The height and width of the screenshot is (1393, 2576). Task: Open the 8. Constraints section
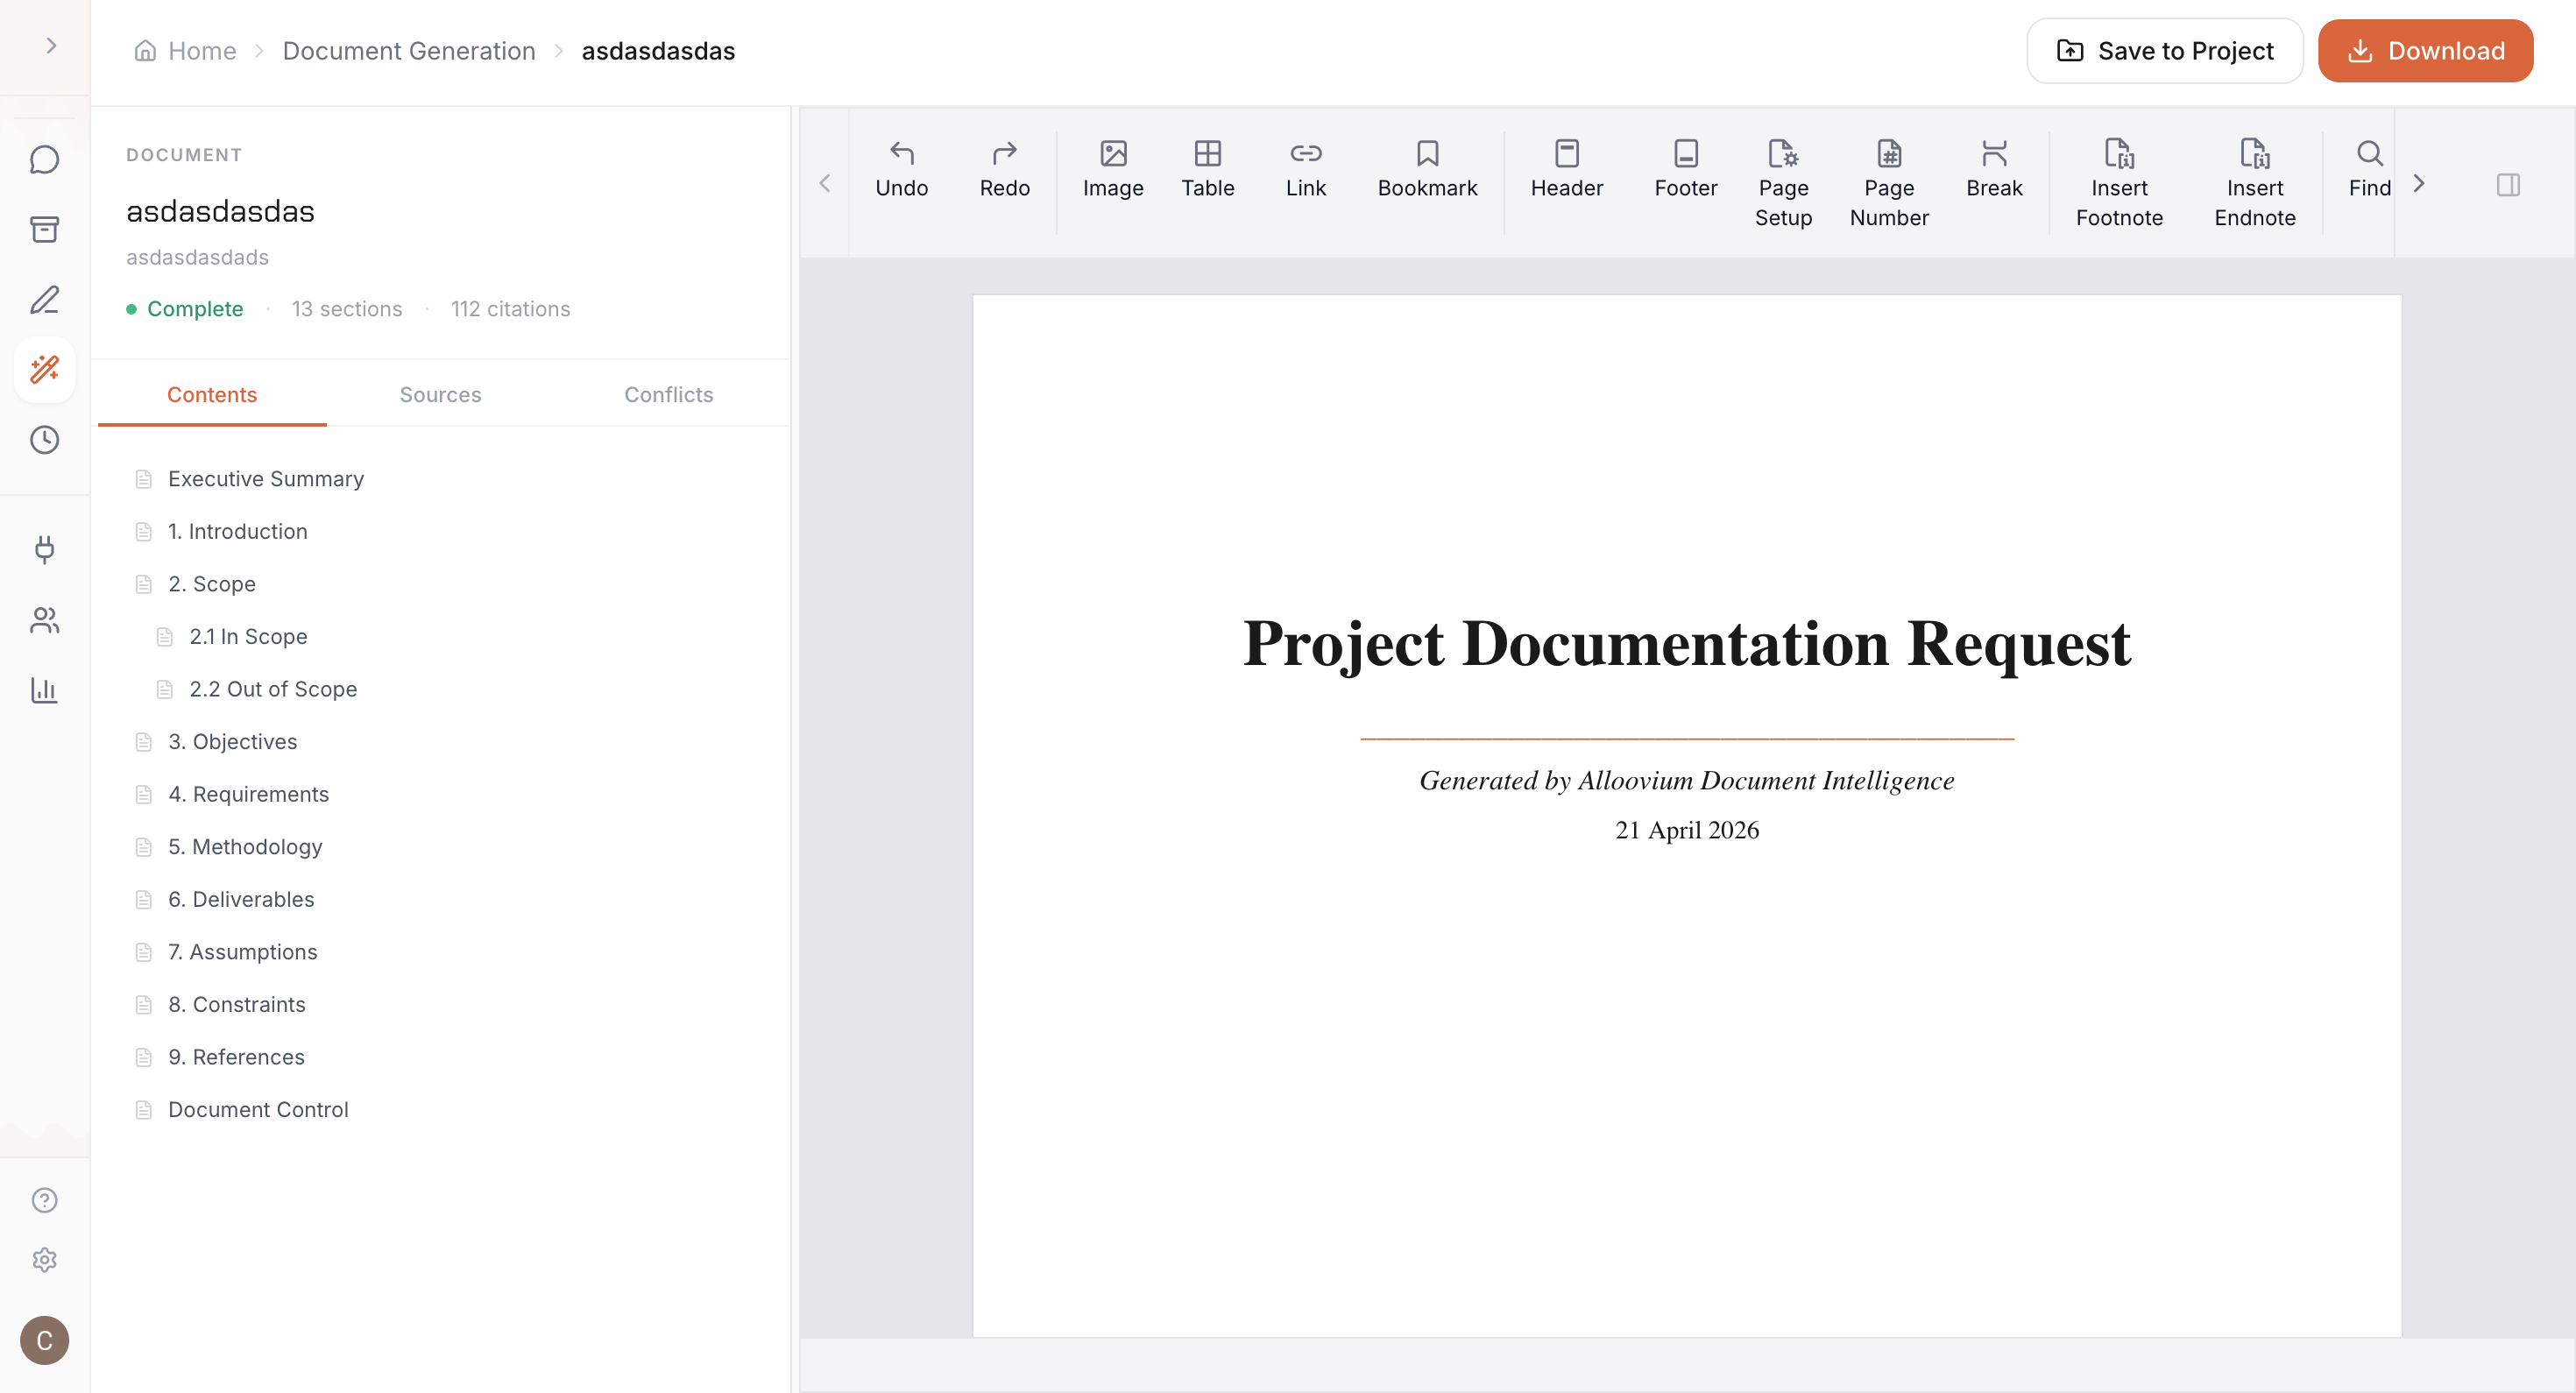tap(237, 1004)
